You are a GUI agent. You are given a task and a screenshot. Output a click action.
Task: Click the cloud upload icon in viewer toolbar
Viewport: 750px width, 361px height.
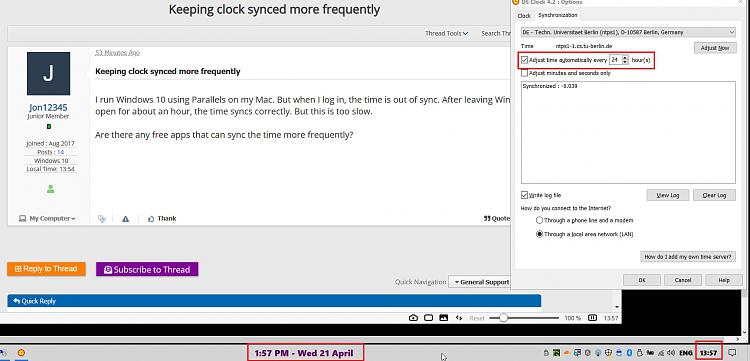click(x=414, y=317)
